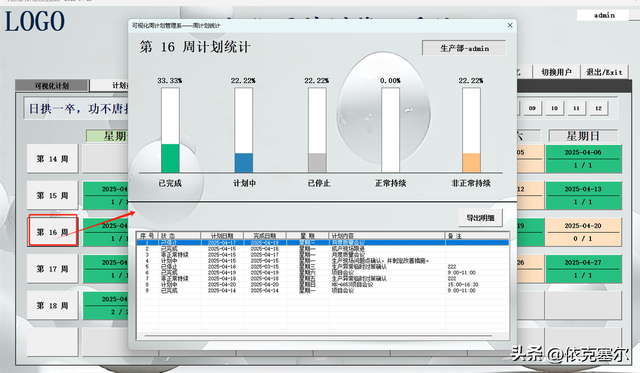Click the 退出/Exit button
Viewport: 640px width, 373px height.
[x=604, y=72]
